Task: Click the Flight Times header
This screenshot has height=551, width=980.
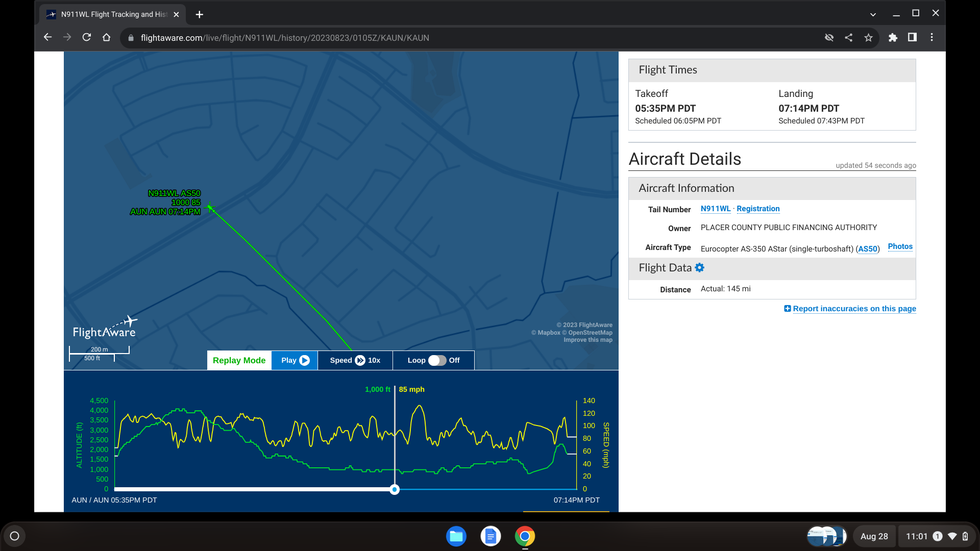Action: click(x=772, y=70)
